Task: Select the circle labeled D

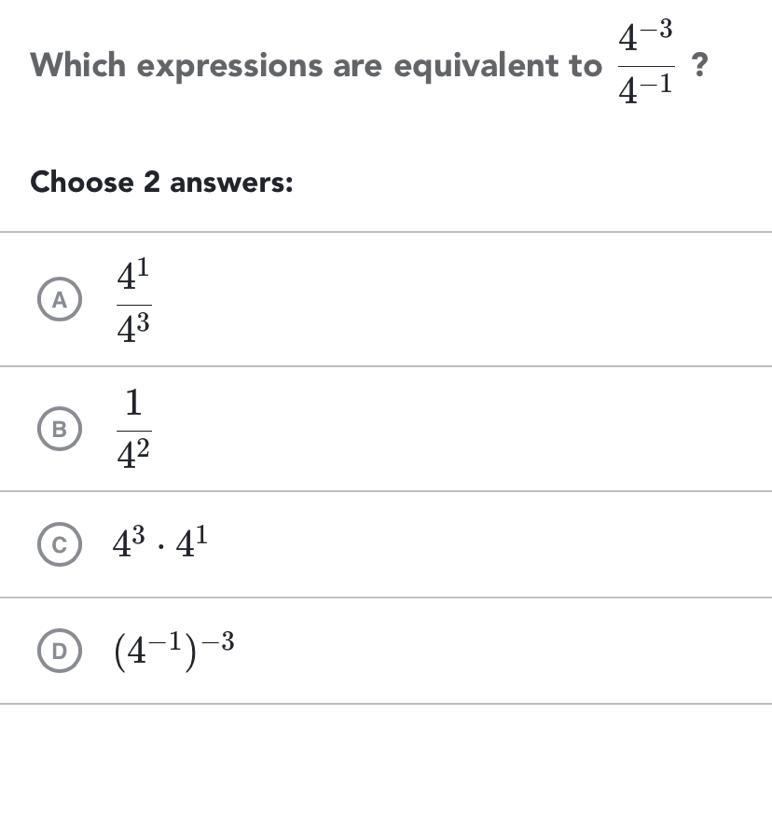Action: 59,651
